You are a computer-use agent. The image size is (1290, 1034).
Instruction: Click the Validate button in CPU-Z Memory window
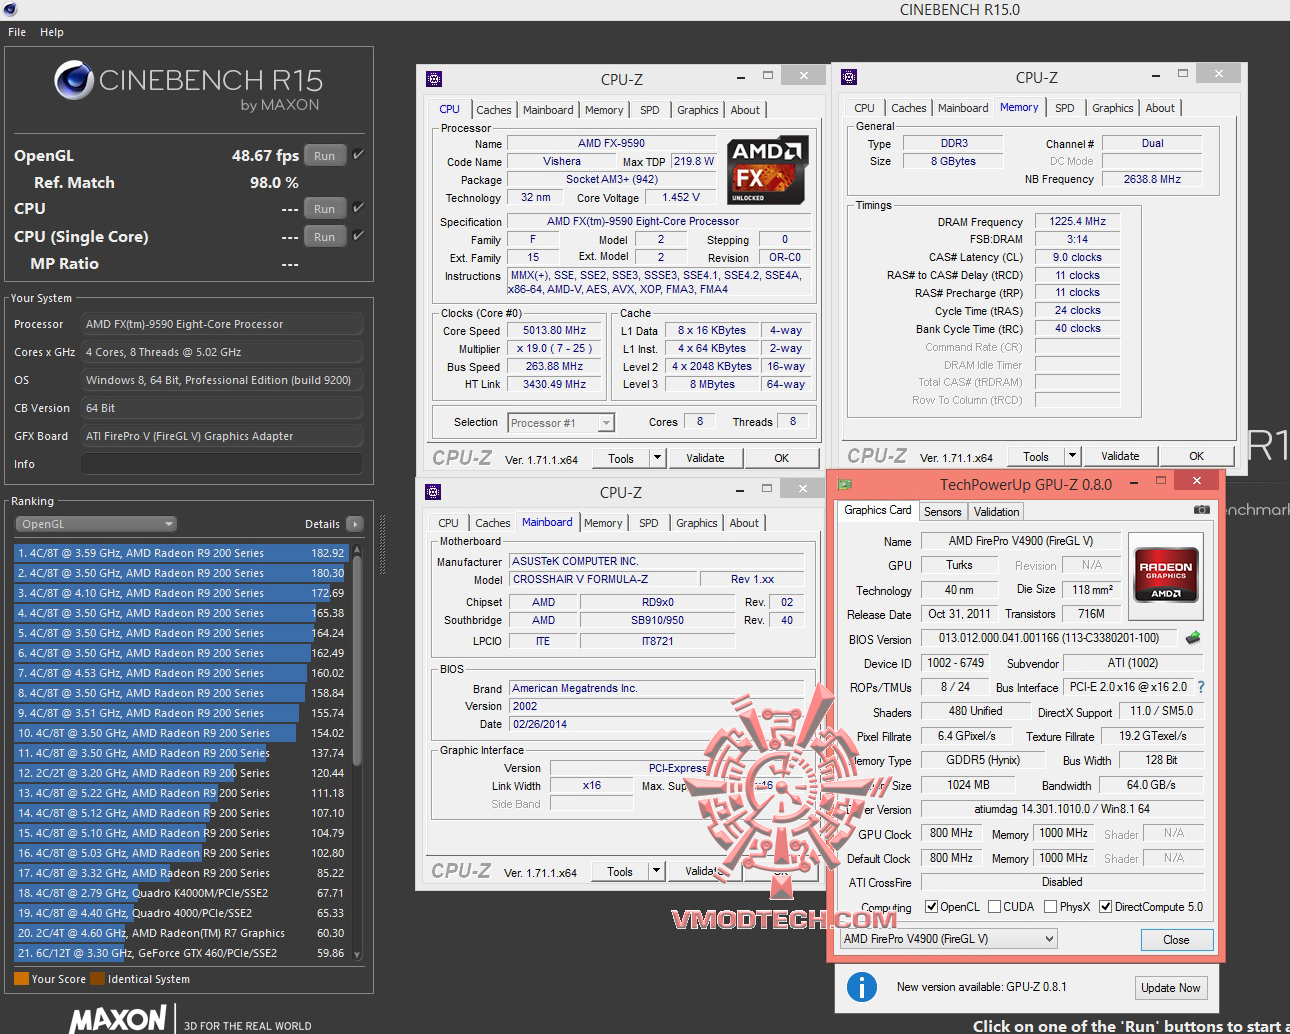(x=1120, y=456)
